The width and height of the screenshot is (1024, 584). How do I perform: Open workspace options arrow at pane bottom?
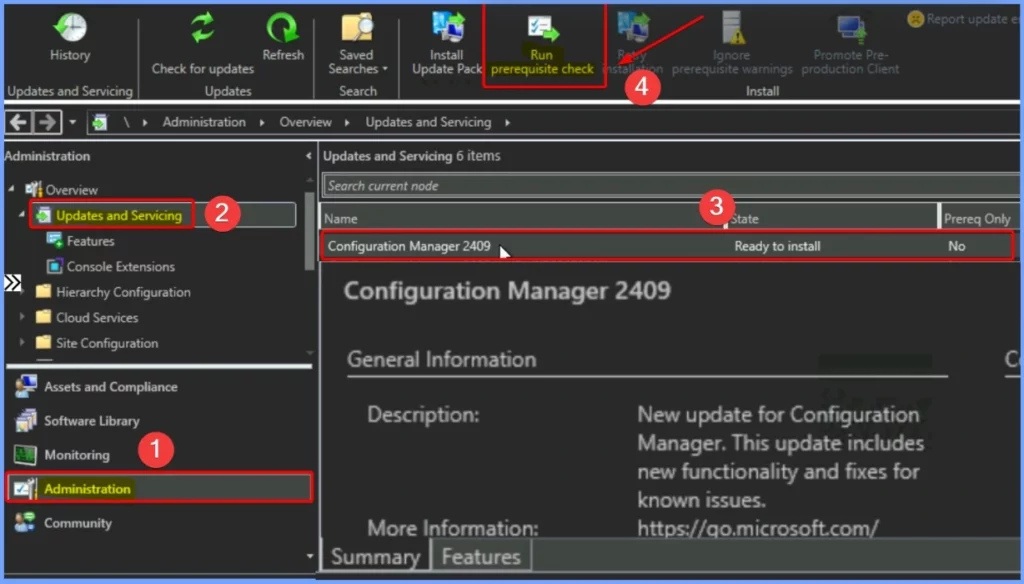click(x=310, y=556)
